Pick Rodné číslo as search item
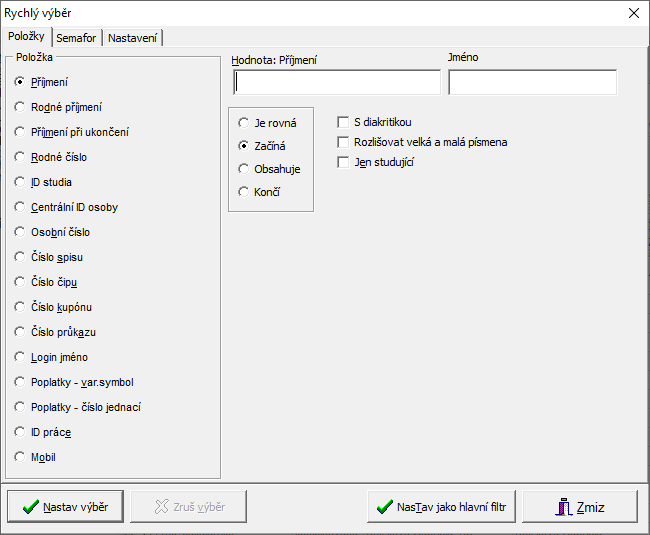This screenshot has height=535, width=650. pos(20,157)
